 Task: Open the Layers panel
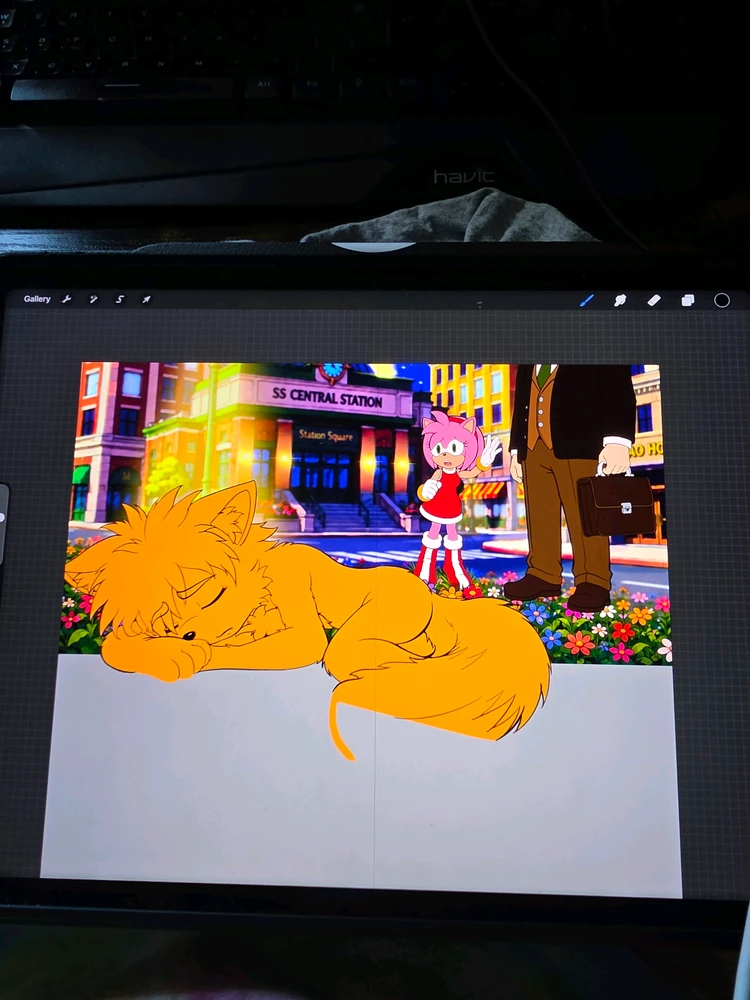[688, 300]
